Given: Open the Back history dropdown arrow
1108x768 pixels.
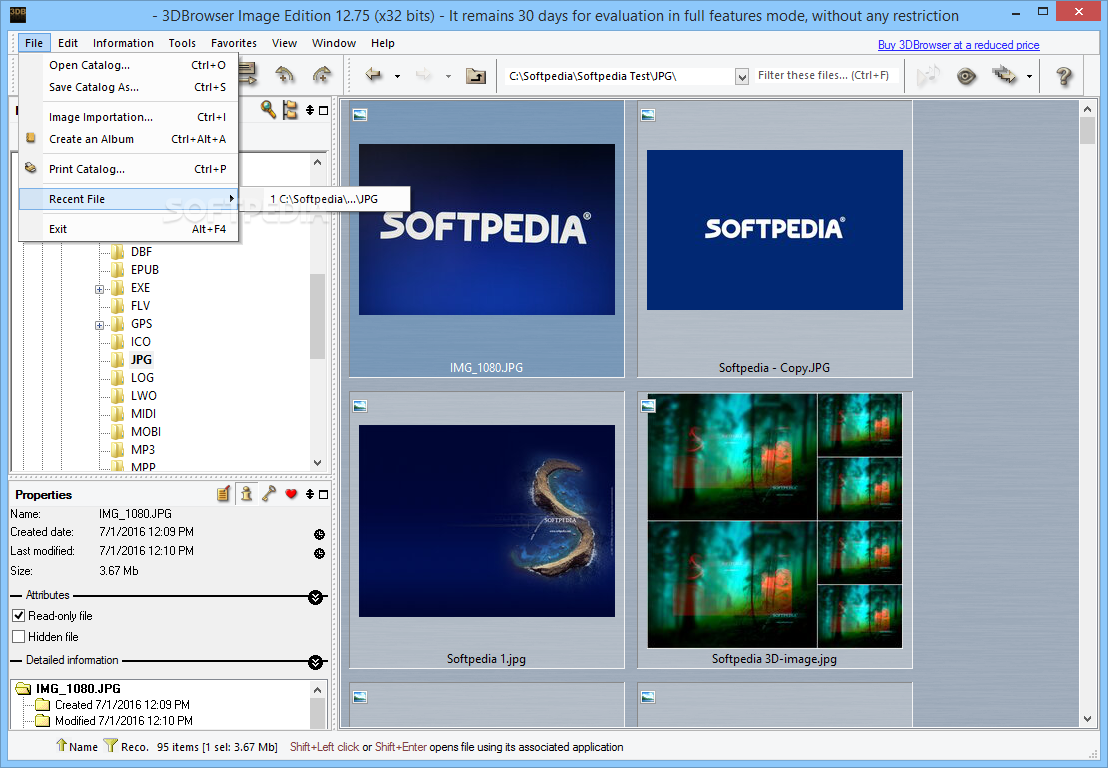Looking at the screenshot, I should click(x=397, y=76).
